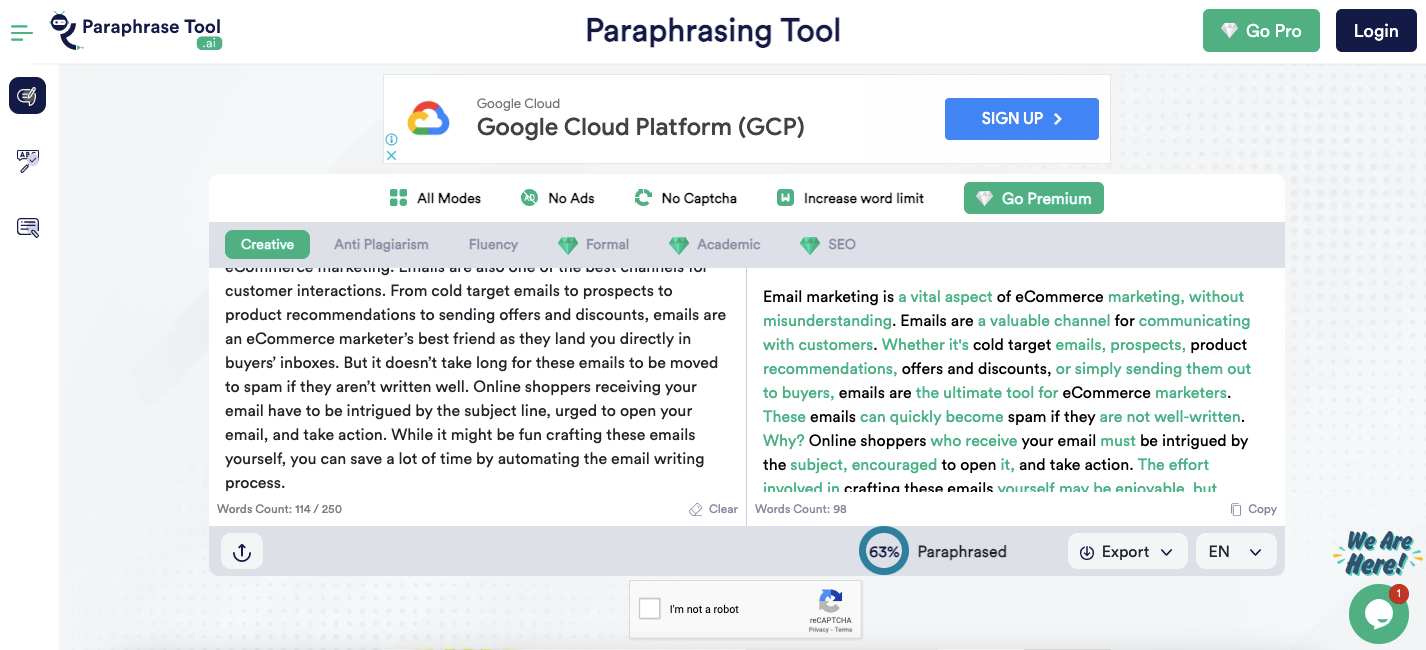Check the I'm not a robot box
Image resolution: width=1426 pixels, height=650 pixels.
click(650, 608)
